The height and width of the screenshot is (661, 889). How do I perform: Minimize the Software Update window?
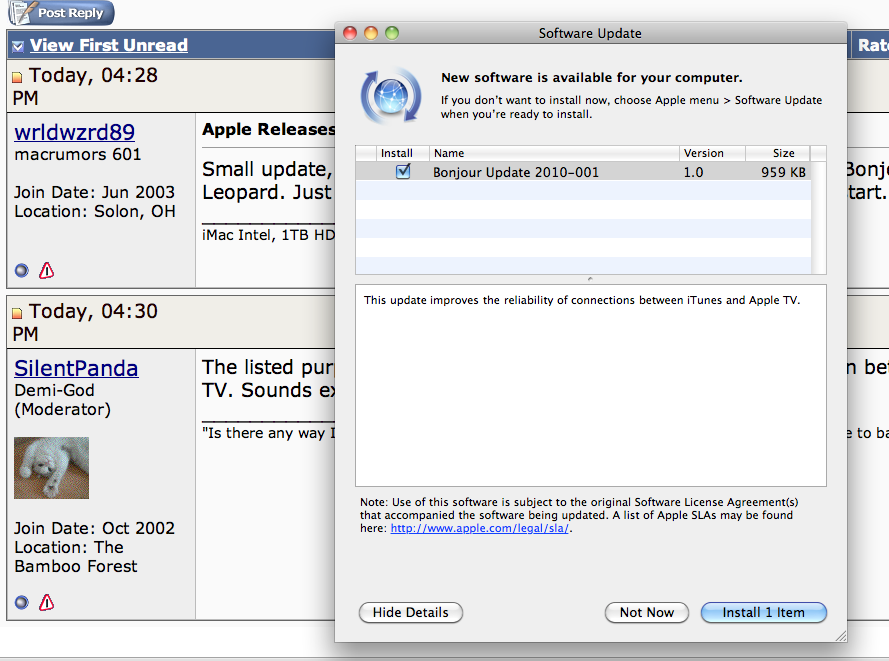pos(371,33)
